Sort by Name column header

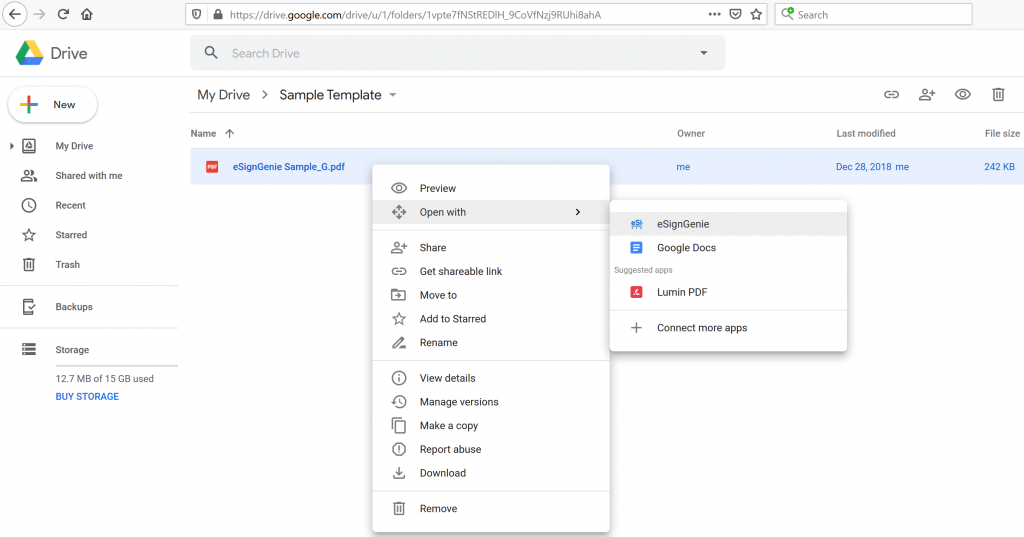[203, 133]
